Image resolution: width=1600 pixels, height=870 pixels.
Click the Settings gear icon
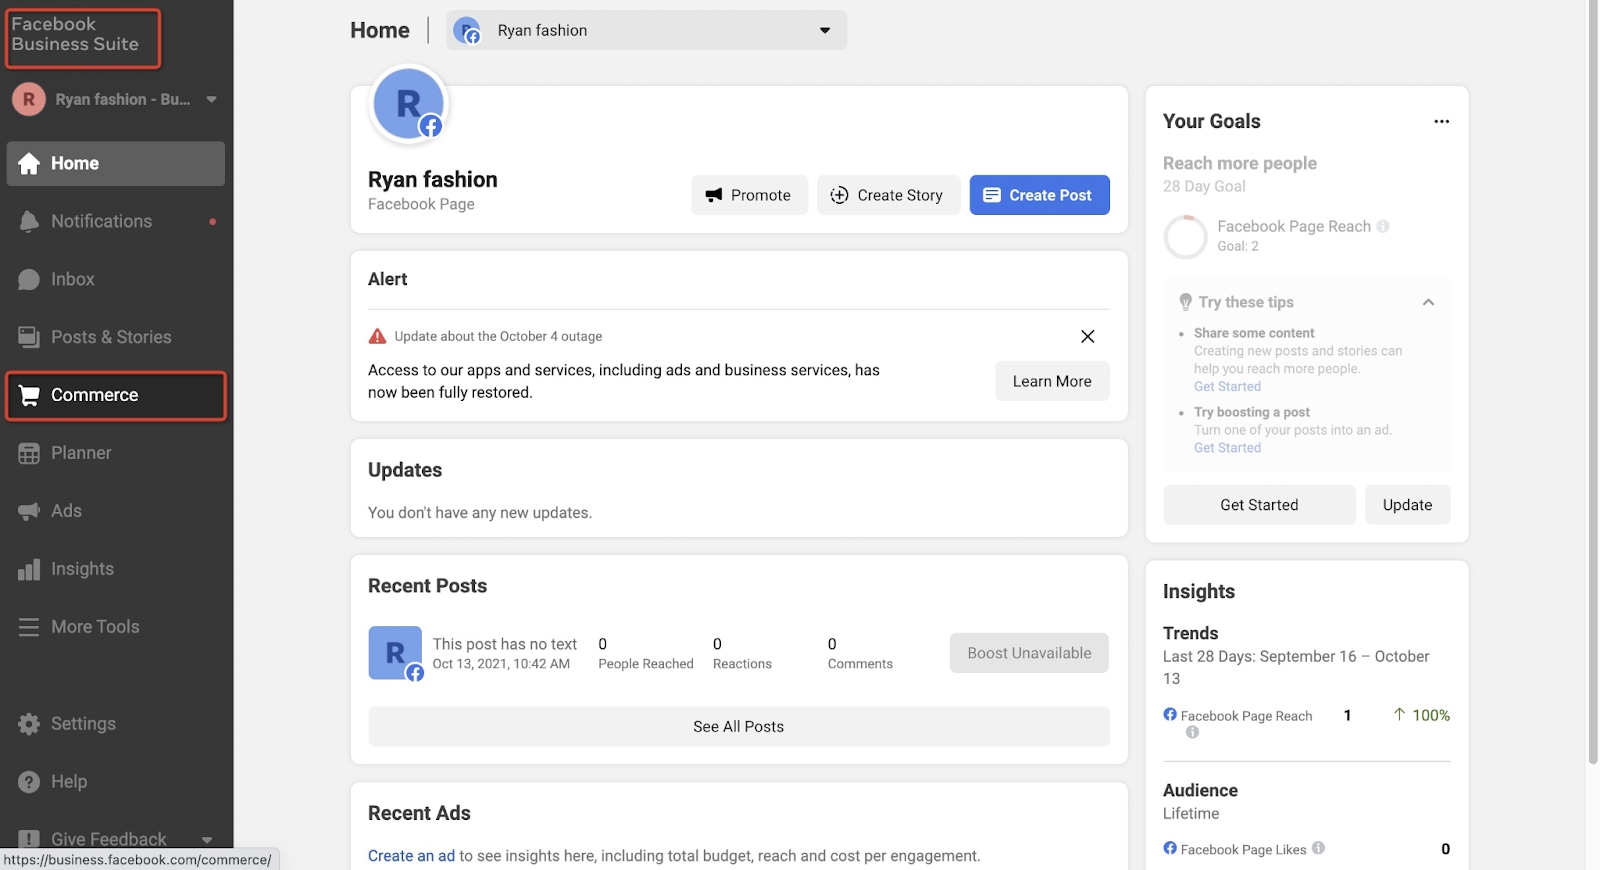(x=29, y=724)
